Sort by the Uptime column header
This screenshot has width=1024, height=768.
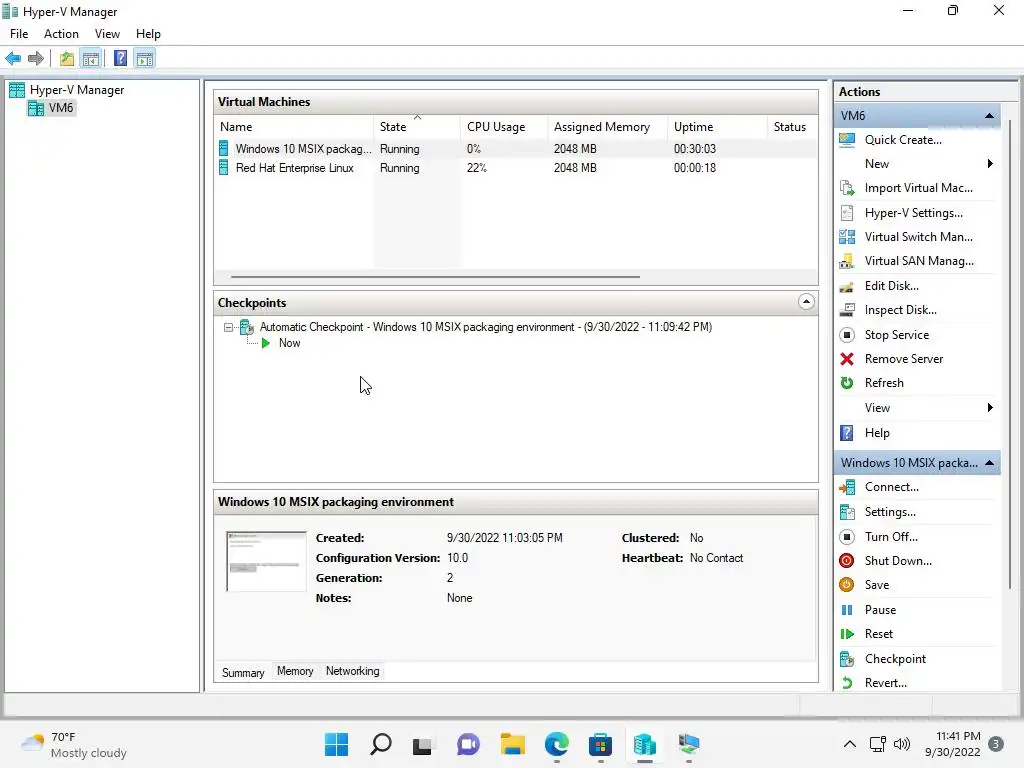tap(717, 127)
